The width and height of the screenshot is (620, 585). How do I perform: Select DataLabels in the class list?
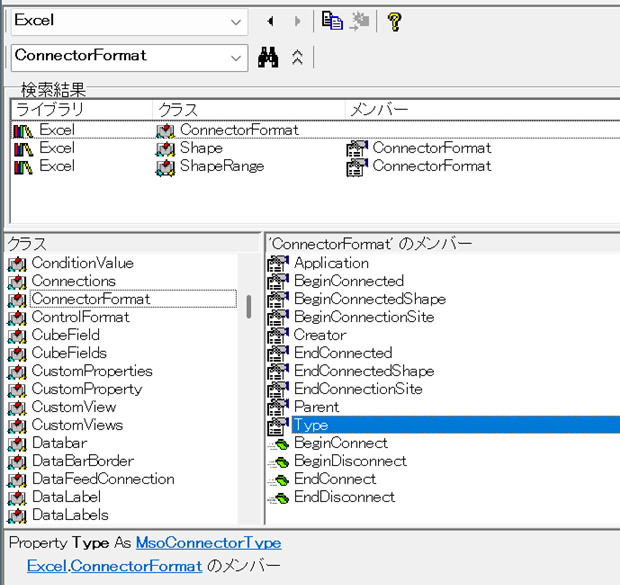point(70,515)
